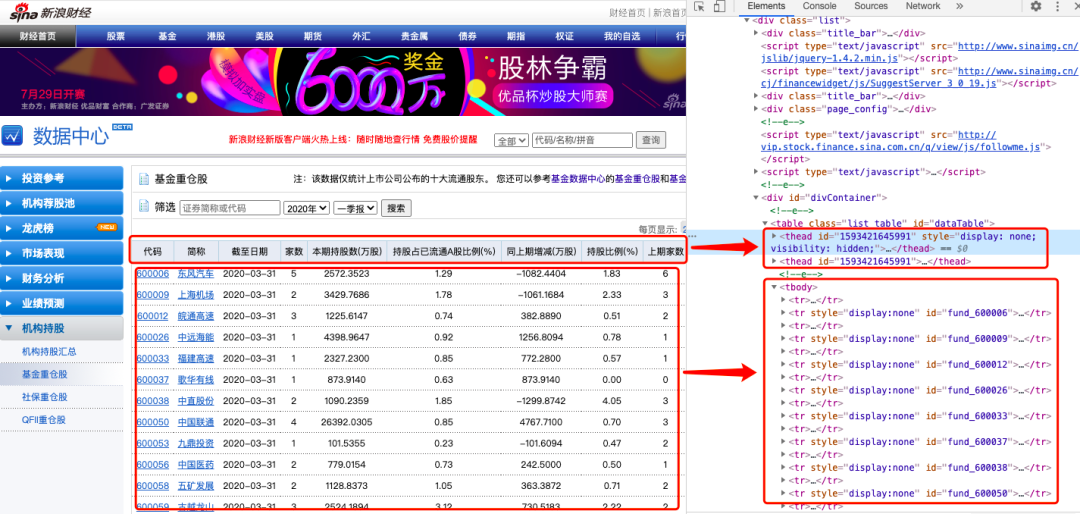
Task: Open 港股 in navigation bar
Action: point(216,37)
